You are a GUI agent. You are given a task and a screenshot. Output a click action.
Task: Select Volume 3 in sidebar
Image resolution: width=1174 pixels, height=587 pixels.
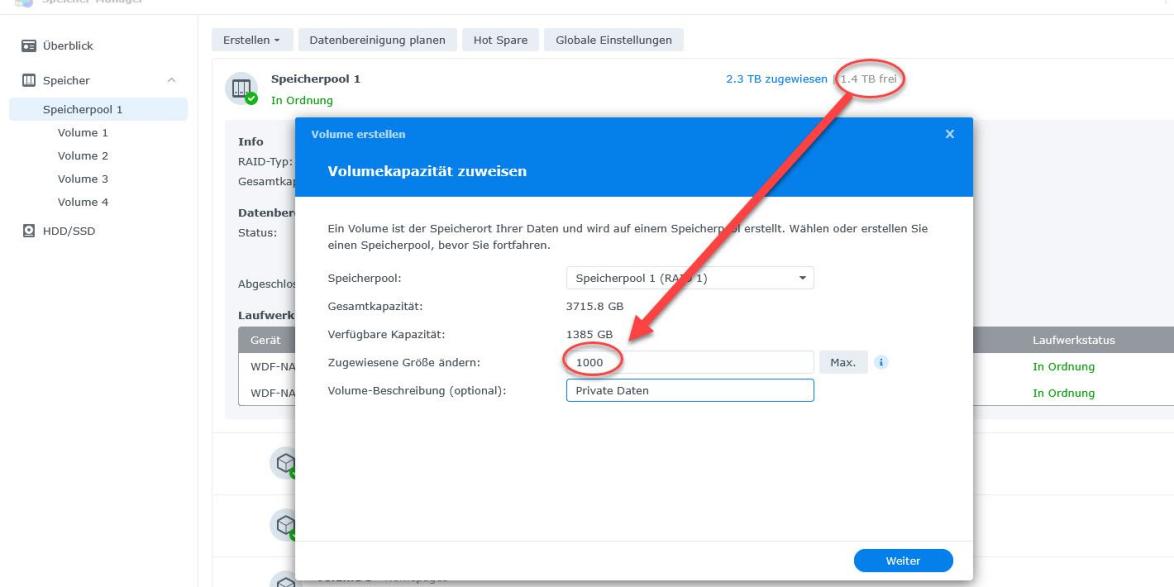83,179
